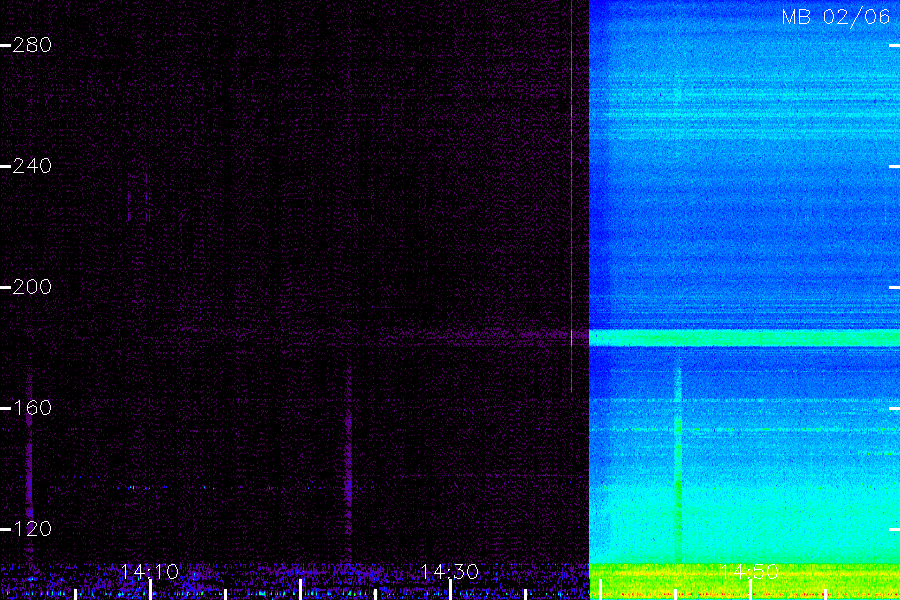The width and height of the screenshot is (900, 600).
Task: Click the MB 02/06 date label
Action: point(836,17)
